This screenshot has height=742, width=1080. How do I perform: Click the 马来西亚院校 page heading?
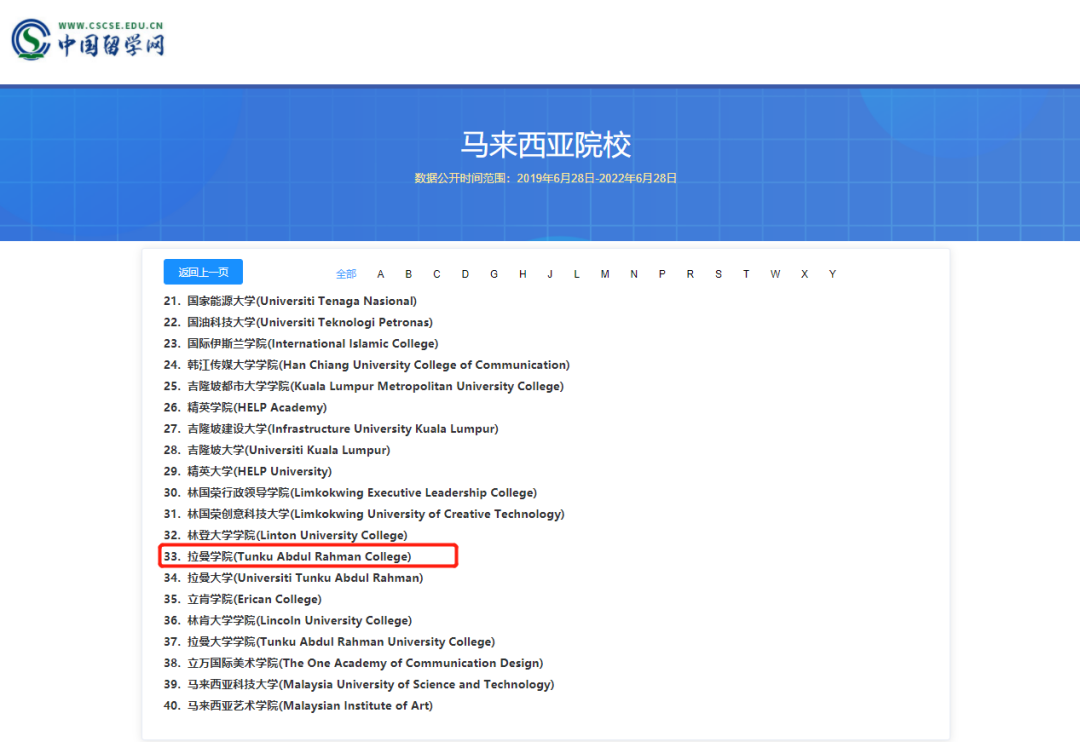pyautogui.click(x=546, y=145)
